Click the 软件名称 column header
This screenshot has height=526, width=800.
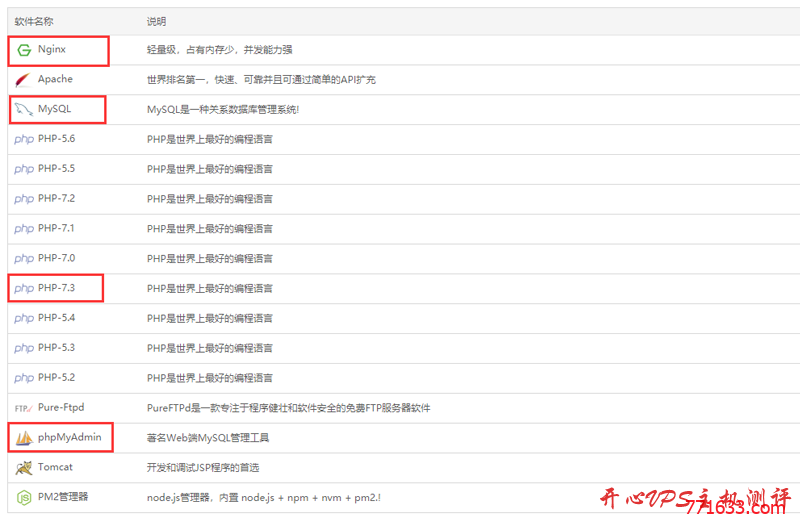click(x=34, y=21)
